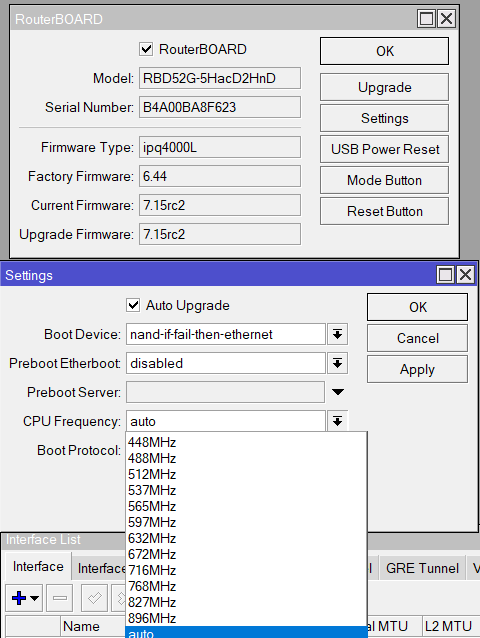Viewport: 480px width, 638px height.
Task: Click Apply in the Settings window
Action: pyautogui.click(x=417, y=369)
